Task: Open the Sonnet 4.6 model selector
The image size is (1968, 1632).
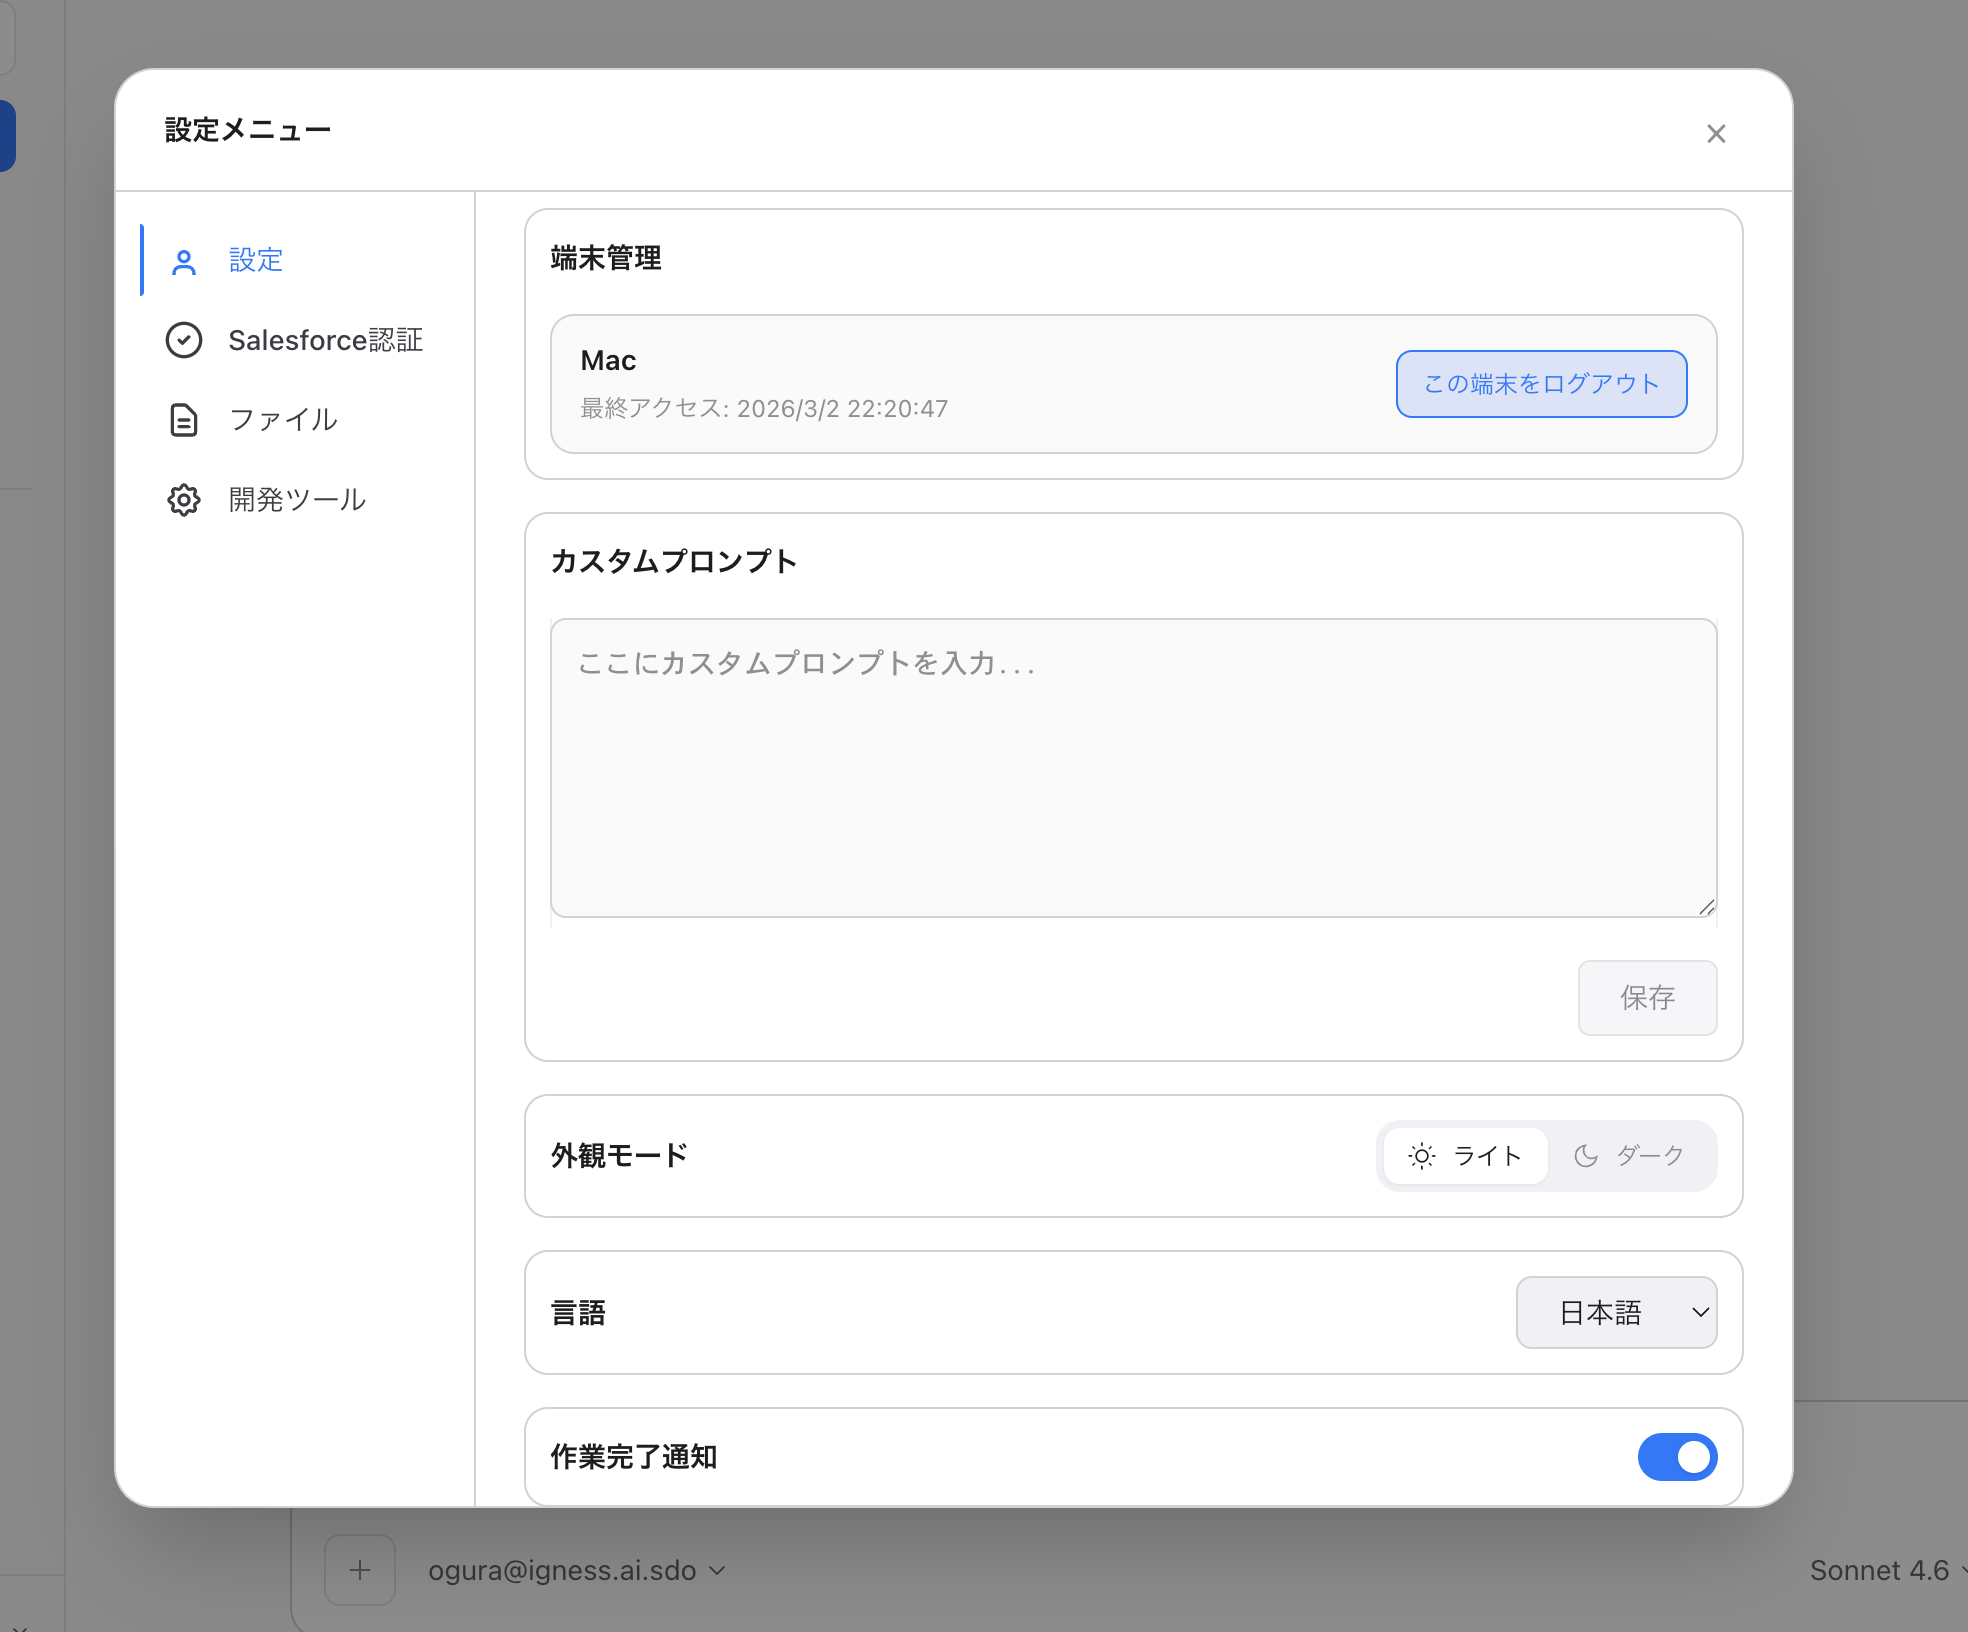Action: [x=1882, y=1570]
